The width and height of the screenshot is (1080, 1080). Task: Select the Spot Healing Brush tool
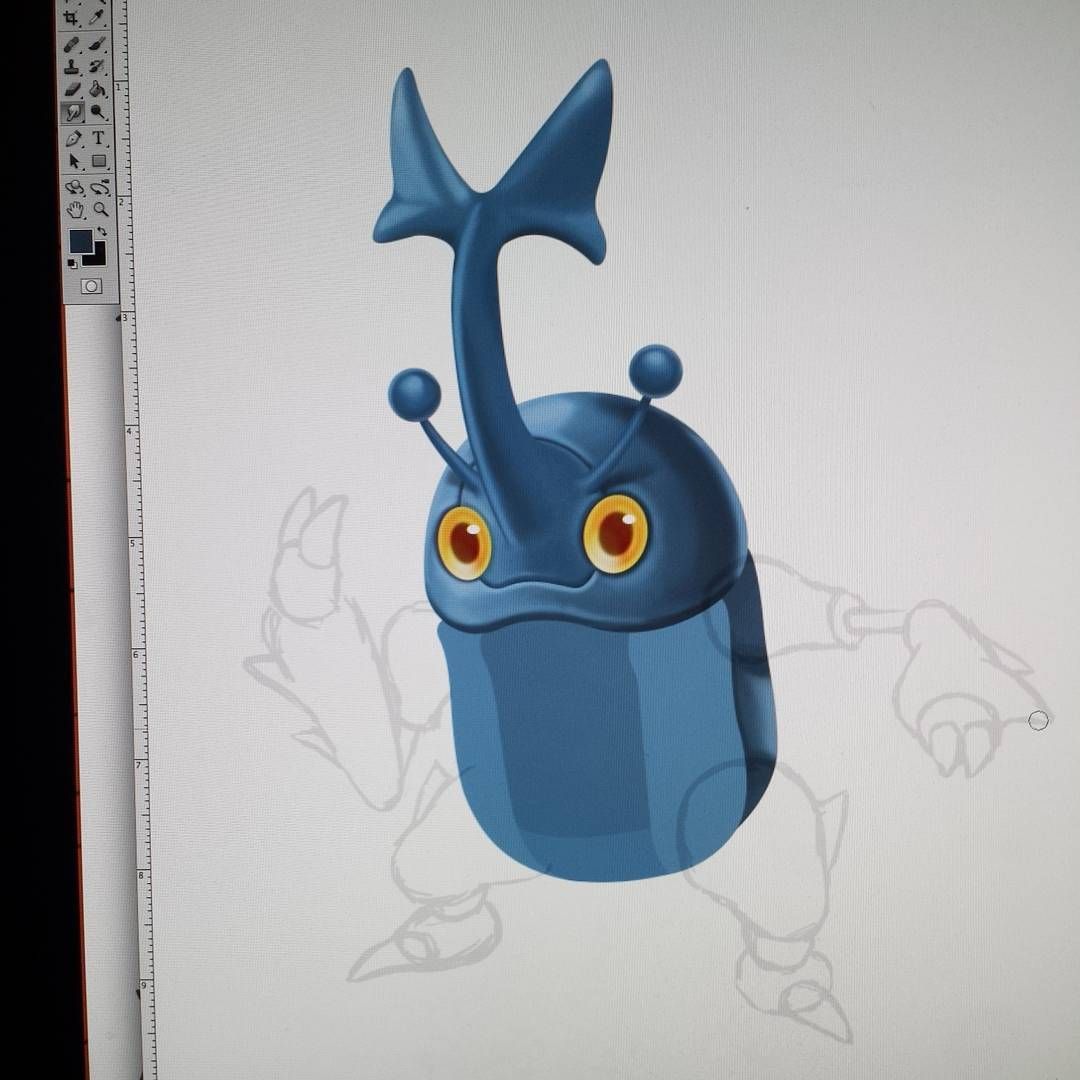(72, 44)
